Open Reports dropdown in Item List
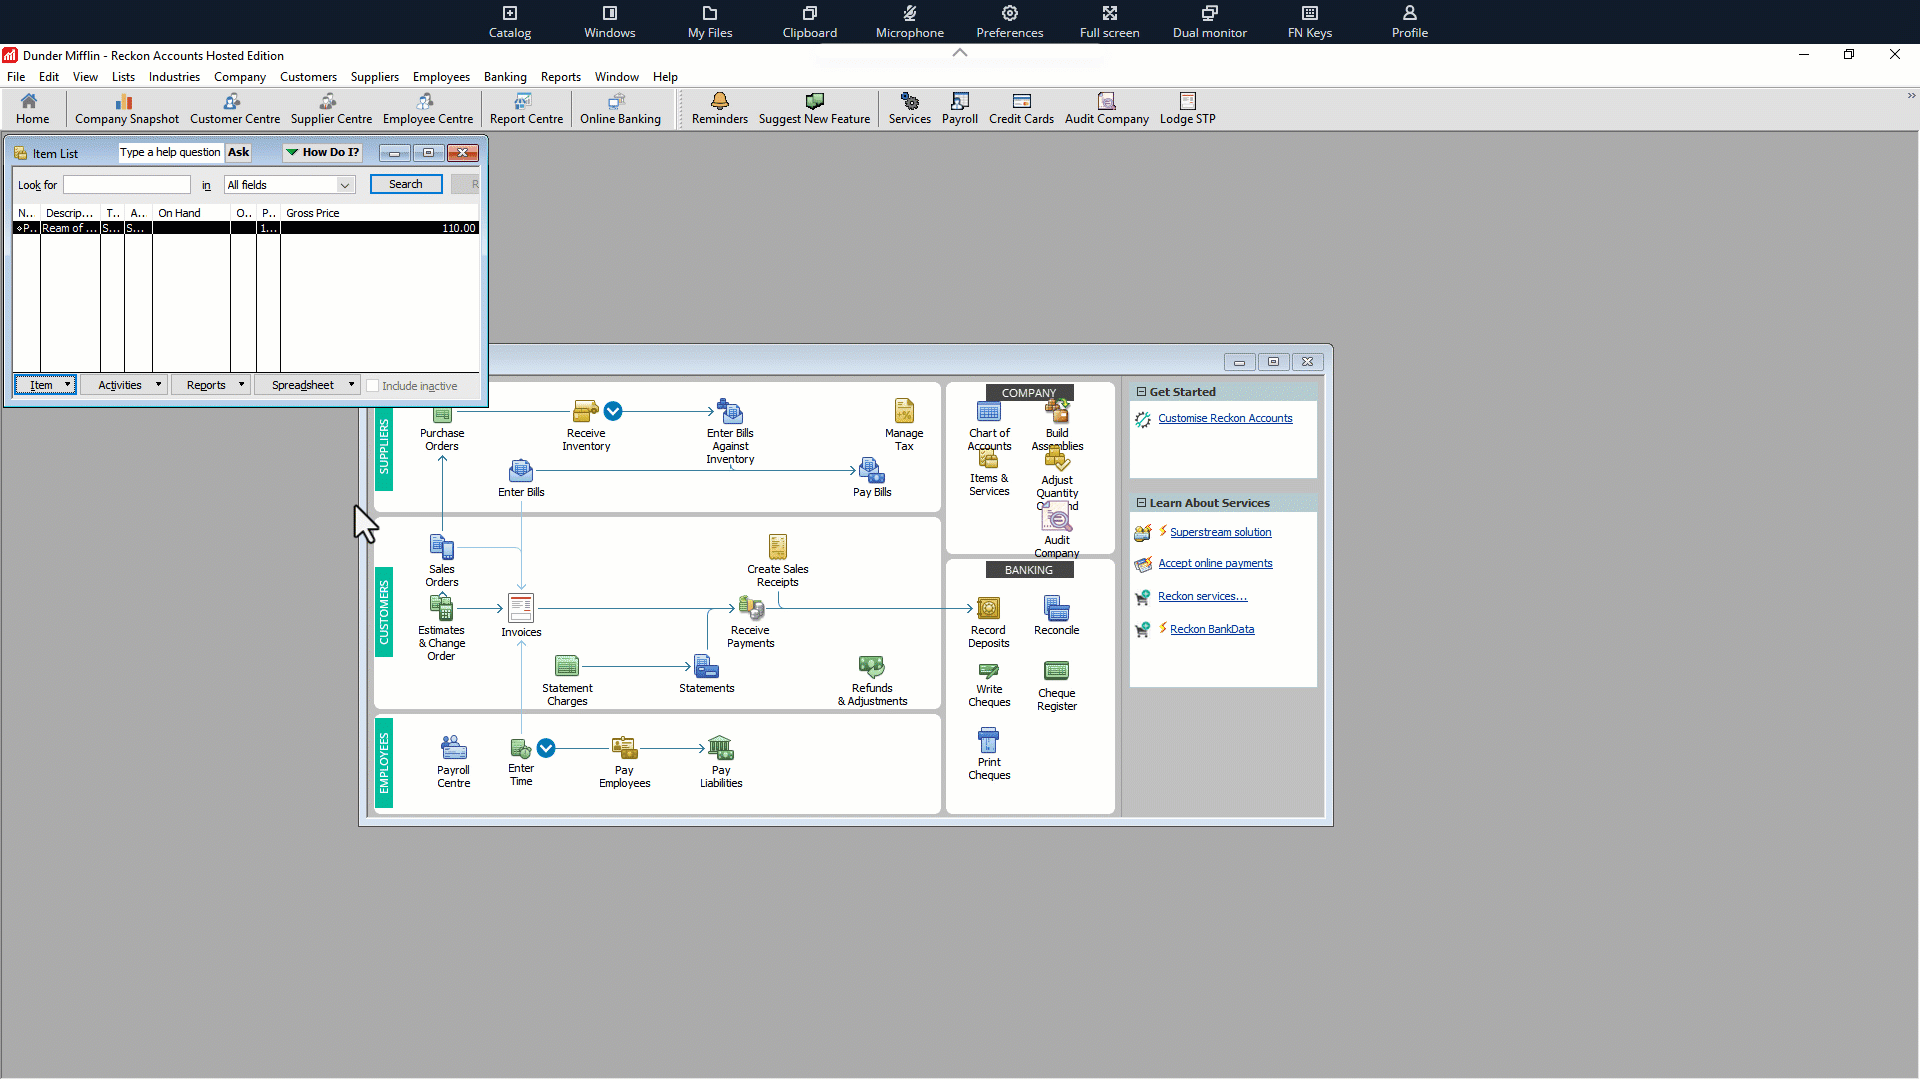The image size is (1920, 1080). click(x=210, y=385)
